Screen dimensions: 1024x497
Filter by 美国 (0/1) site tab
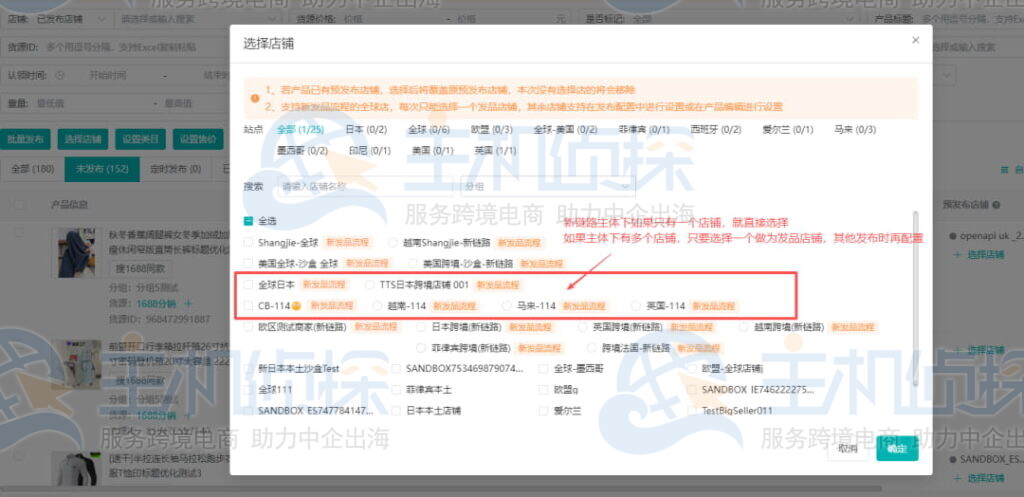point(432,151)
